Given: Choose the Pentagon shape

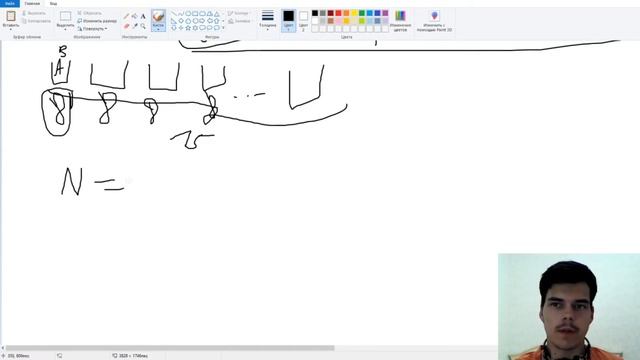Looking at the screenshot, I should (x=188, y=21).
